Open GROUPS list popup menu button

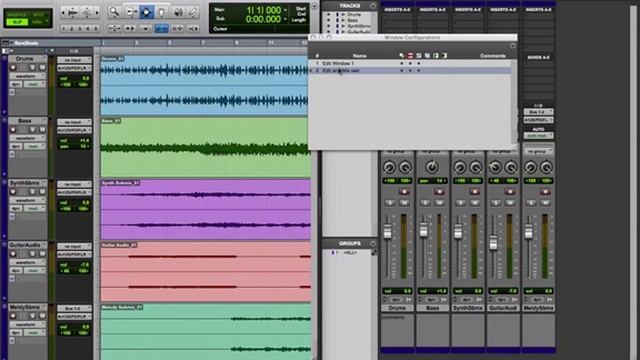click(373, 243)
